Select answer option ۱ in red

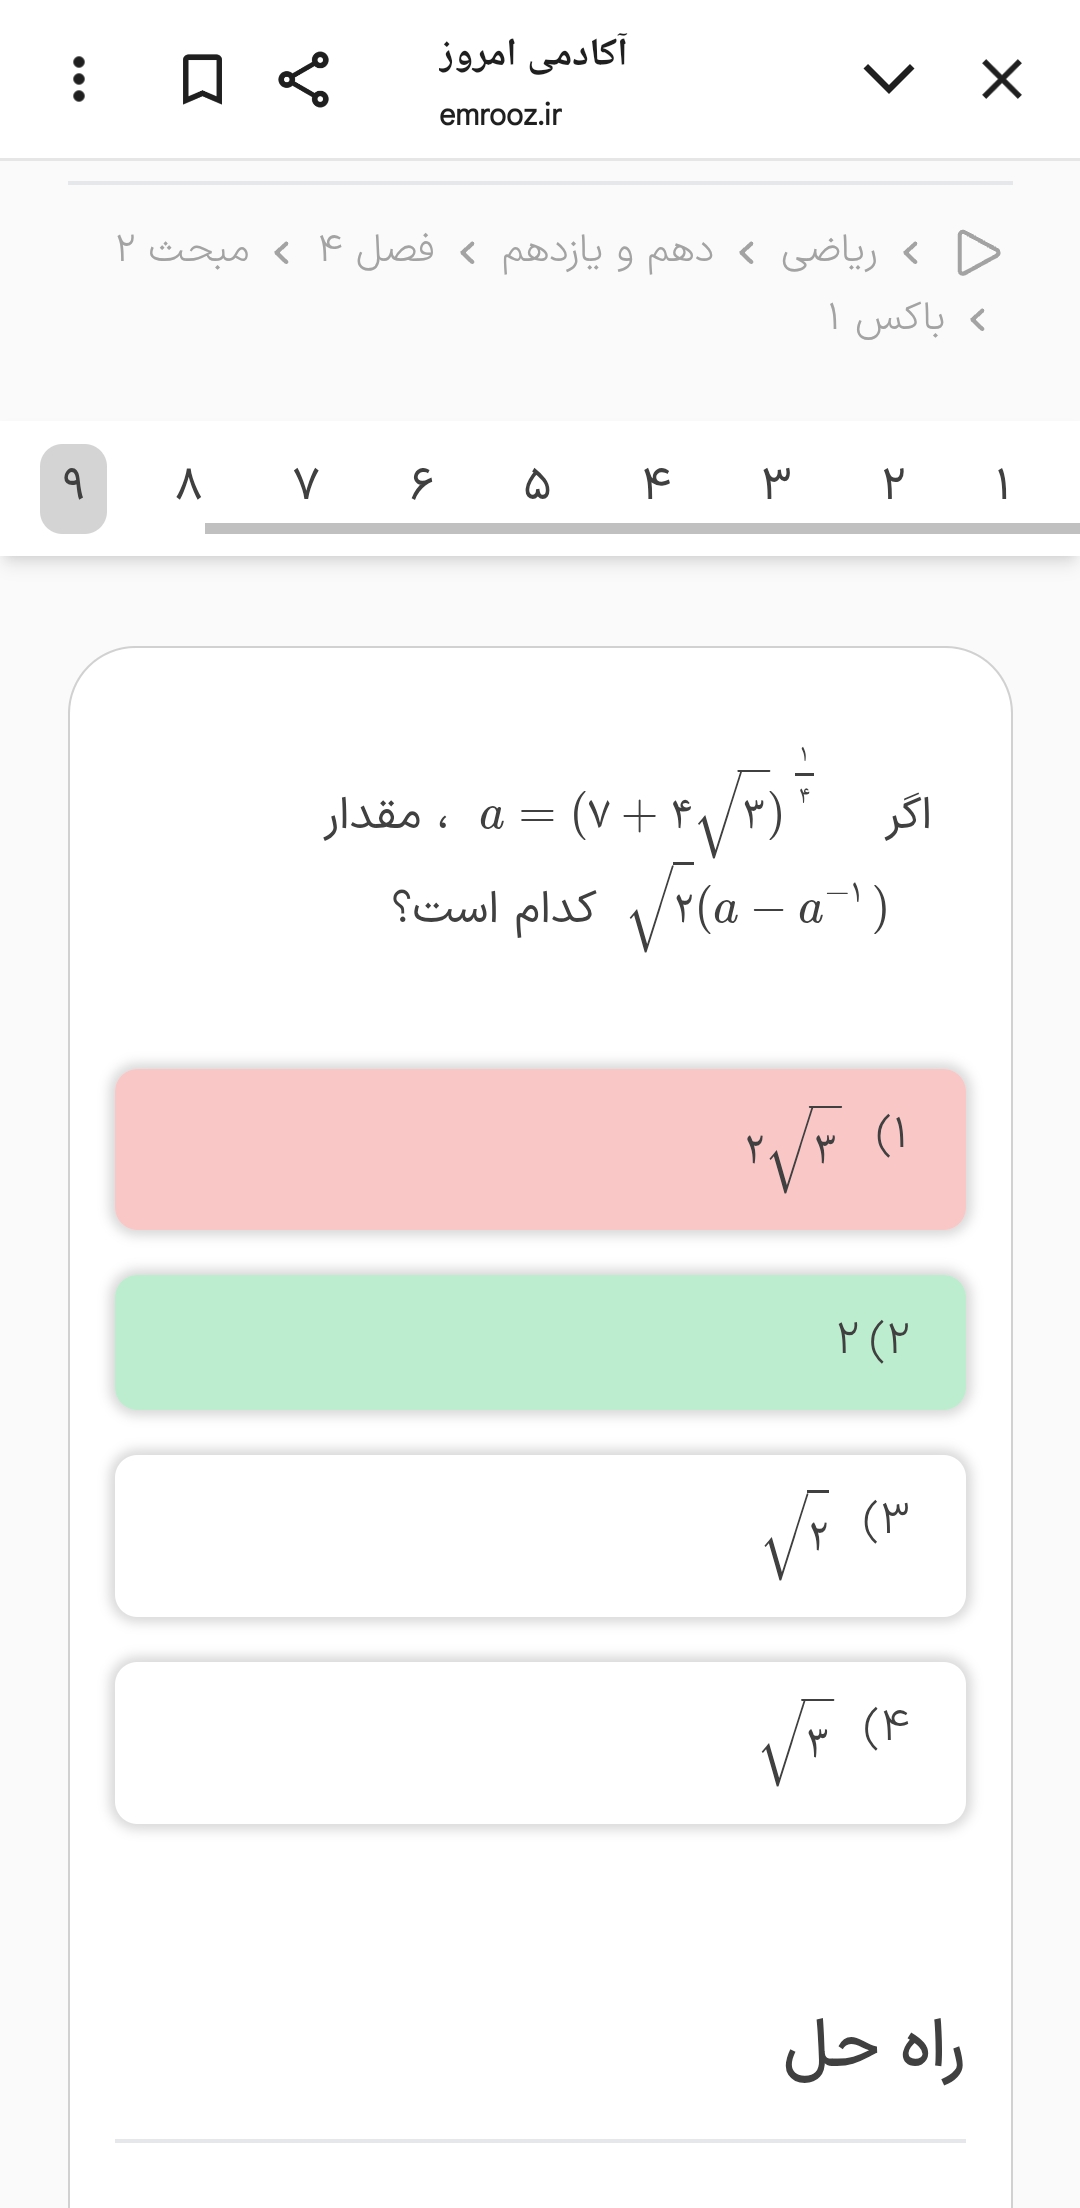pos(540,1149)
